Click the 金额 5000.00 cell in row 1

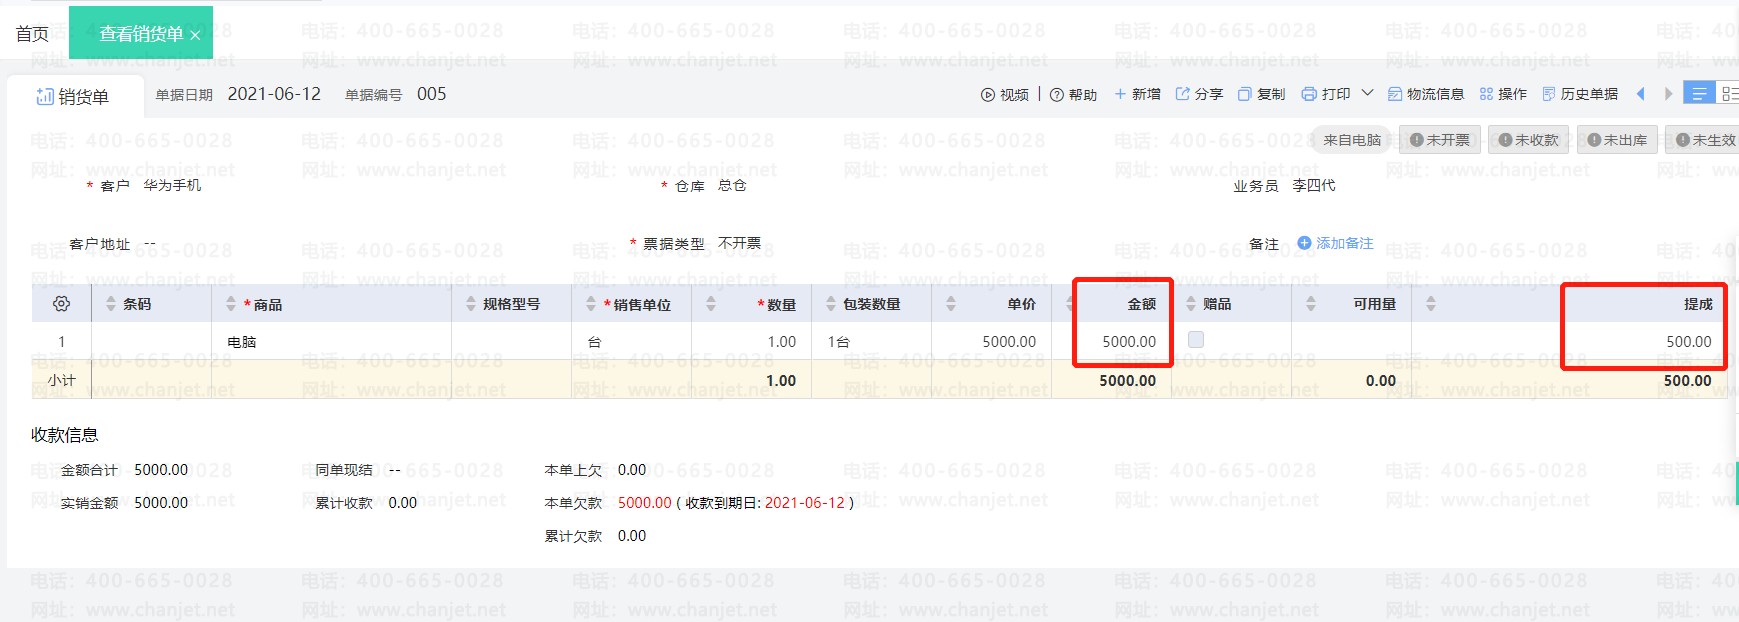pyautogui.click(x=1111, y=341)
